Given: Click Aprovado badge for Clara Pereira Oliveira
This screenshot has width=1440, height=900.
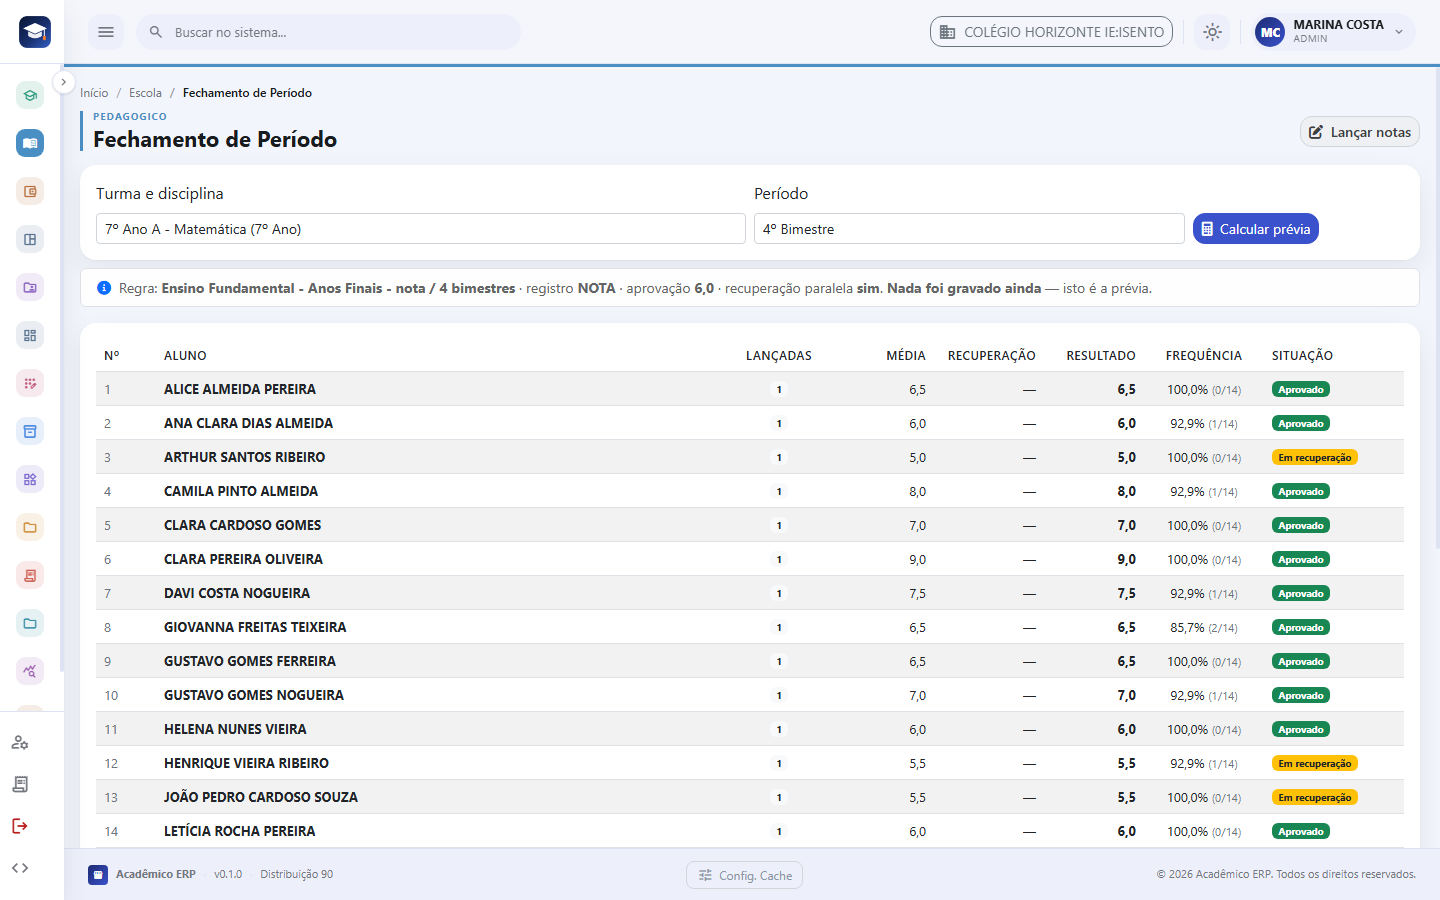Looking at the screenshot, I should pyautogui.click(x=1301, y=560).
